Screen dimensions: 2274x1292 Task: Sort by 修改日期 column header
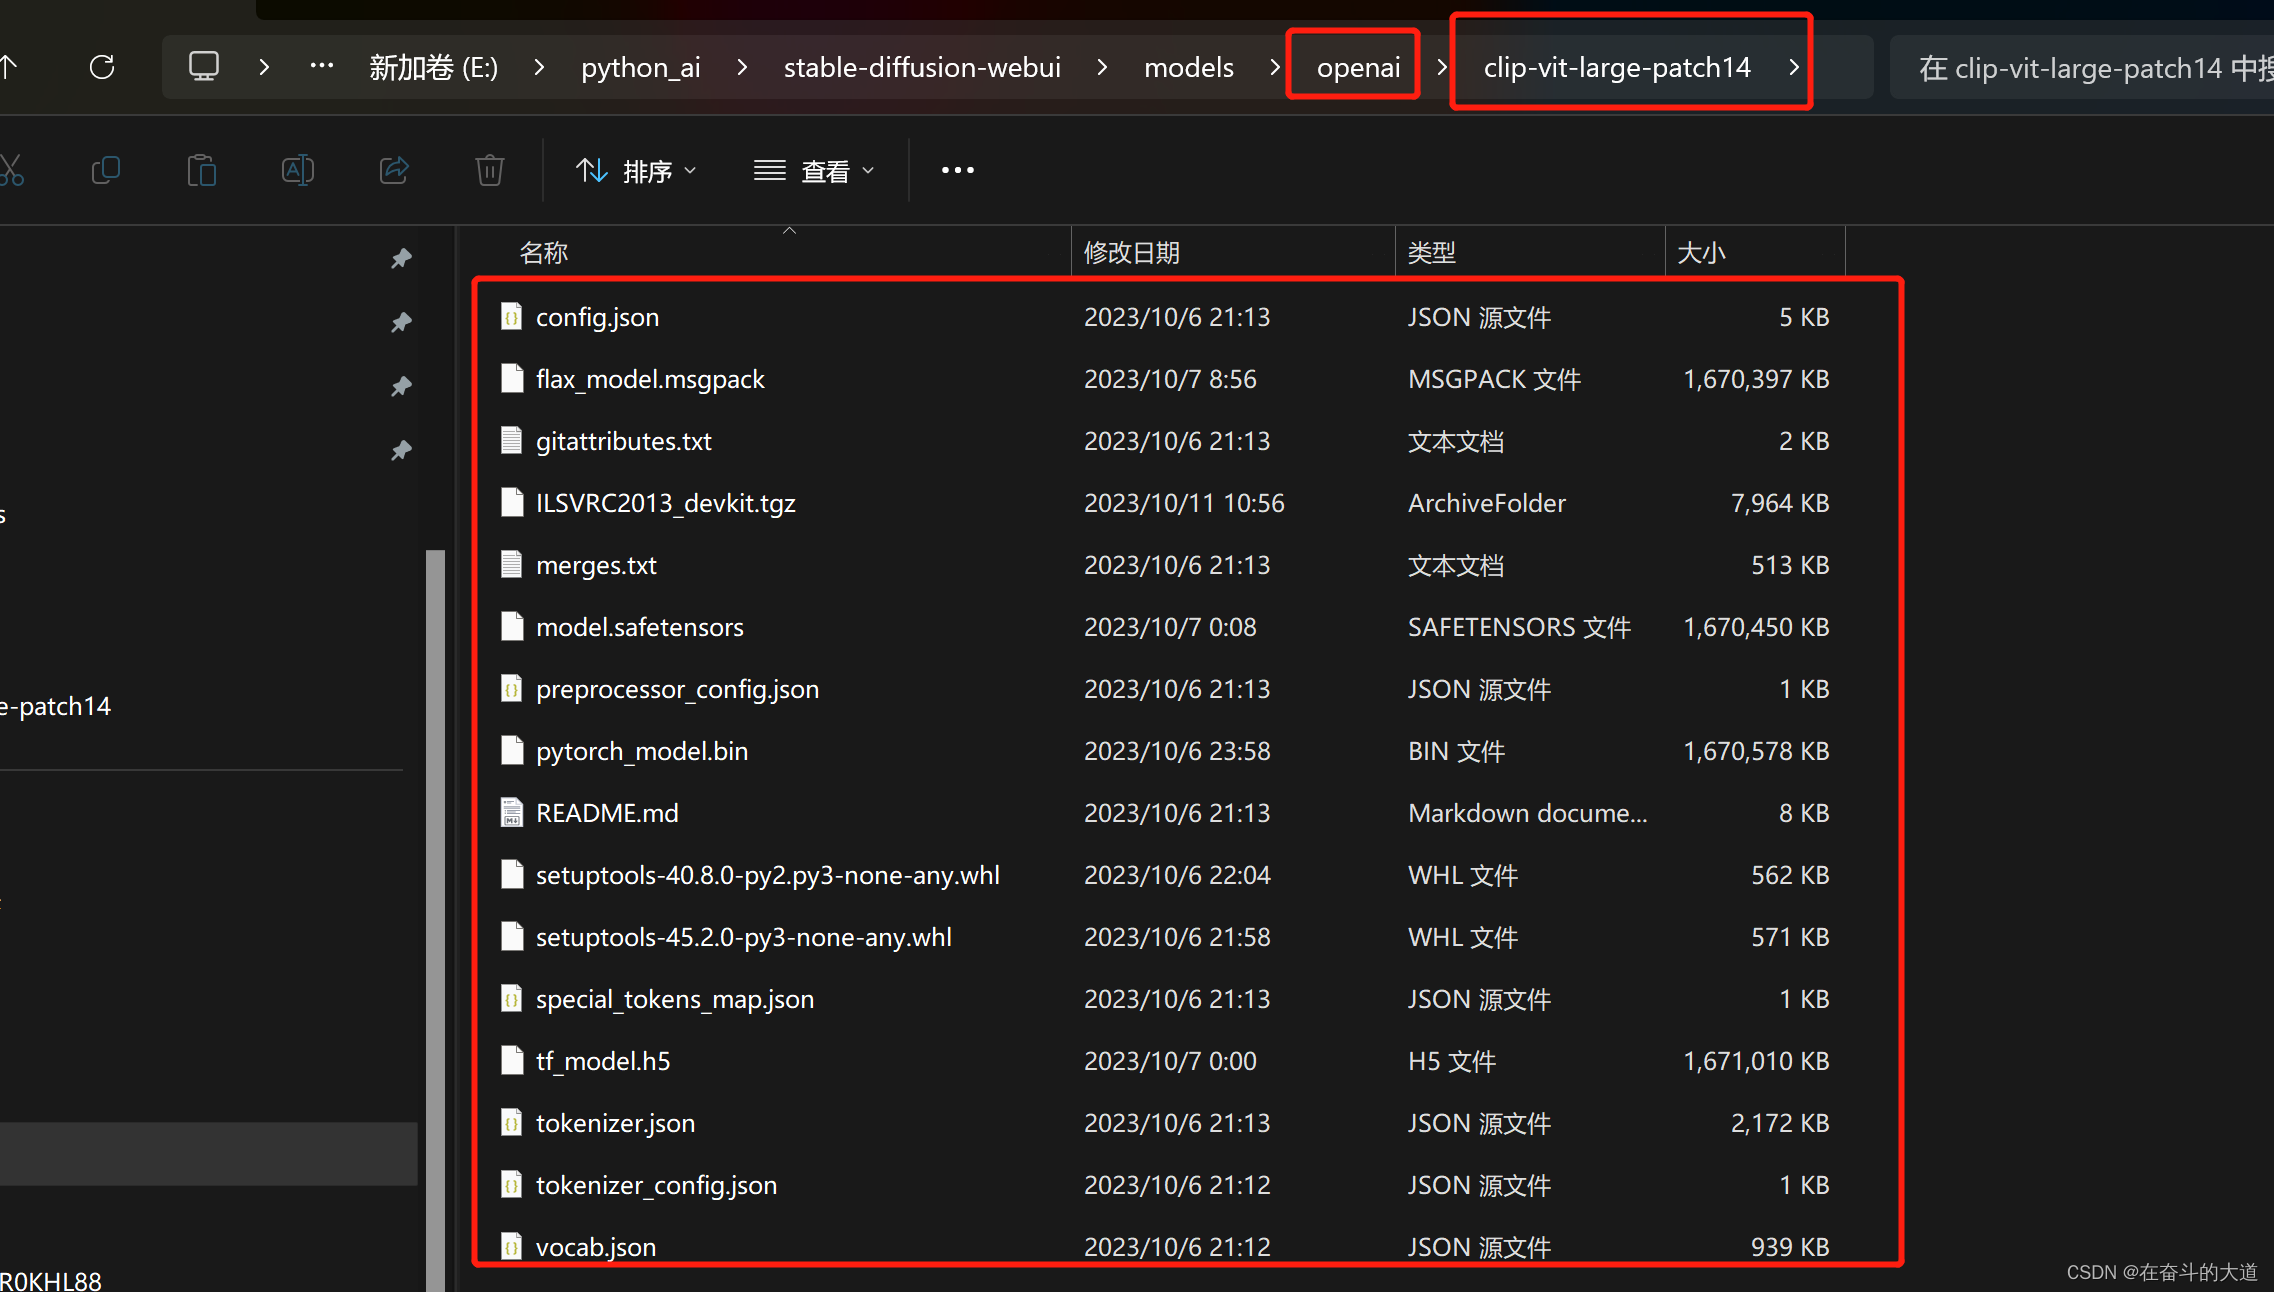pos(1131,252)
